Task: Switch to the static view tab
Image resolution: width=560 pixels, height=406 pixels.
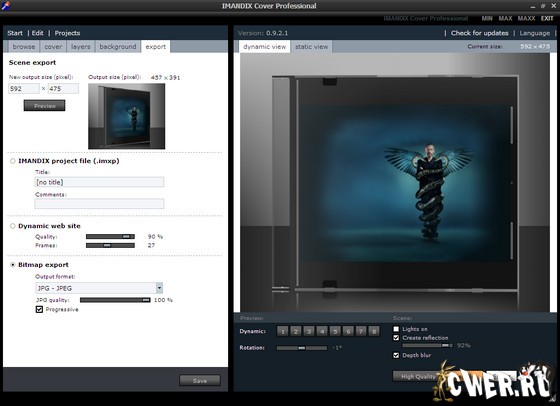Action: point(311,47)
